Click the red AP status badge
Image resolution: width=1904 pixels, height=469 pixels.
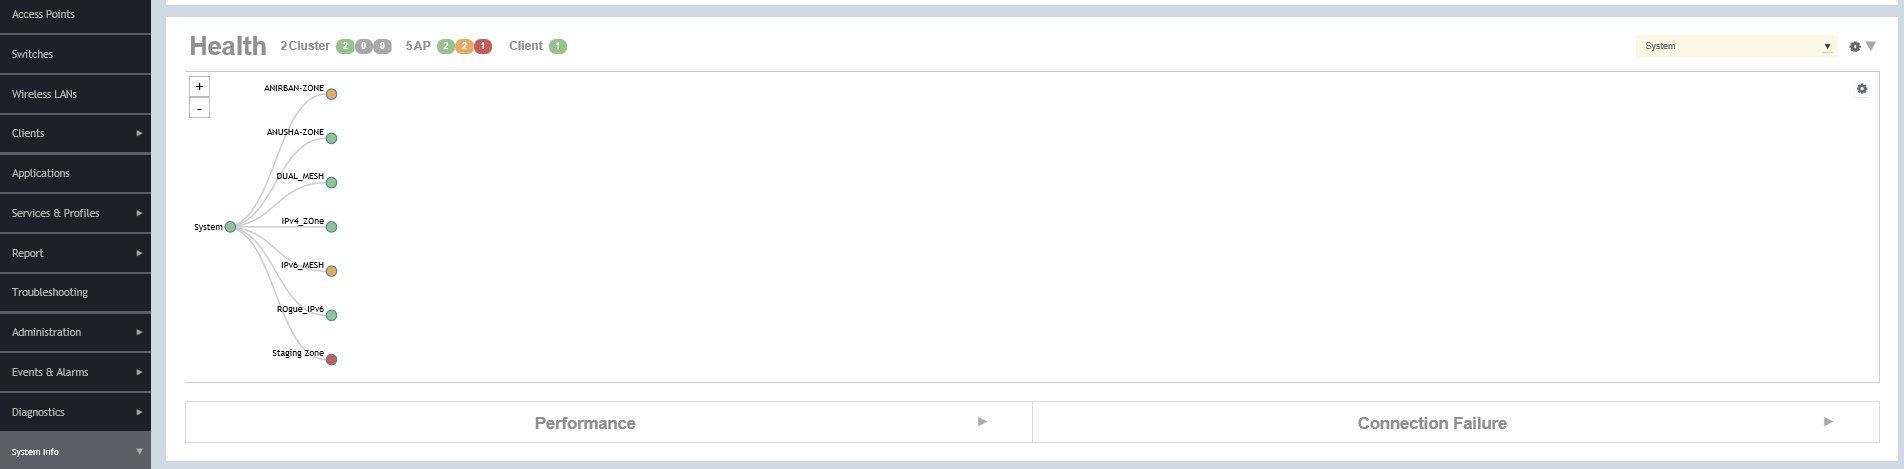(483, 46)
